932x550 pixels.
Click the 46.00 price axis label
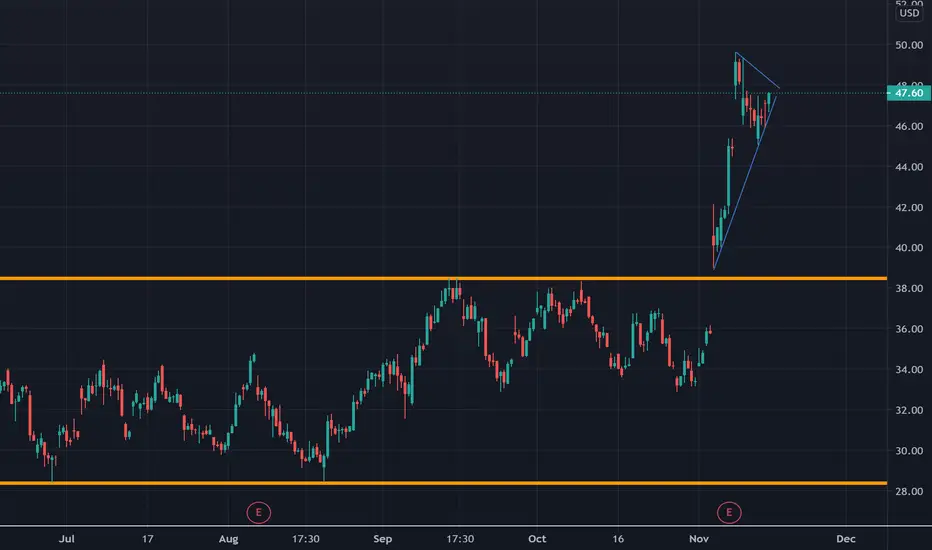click(x=909, y=126)
